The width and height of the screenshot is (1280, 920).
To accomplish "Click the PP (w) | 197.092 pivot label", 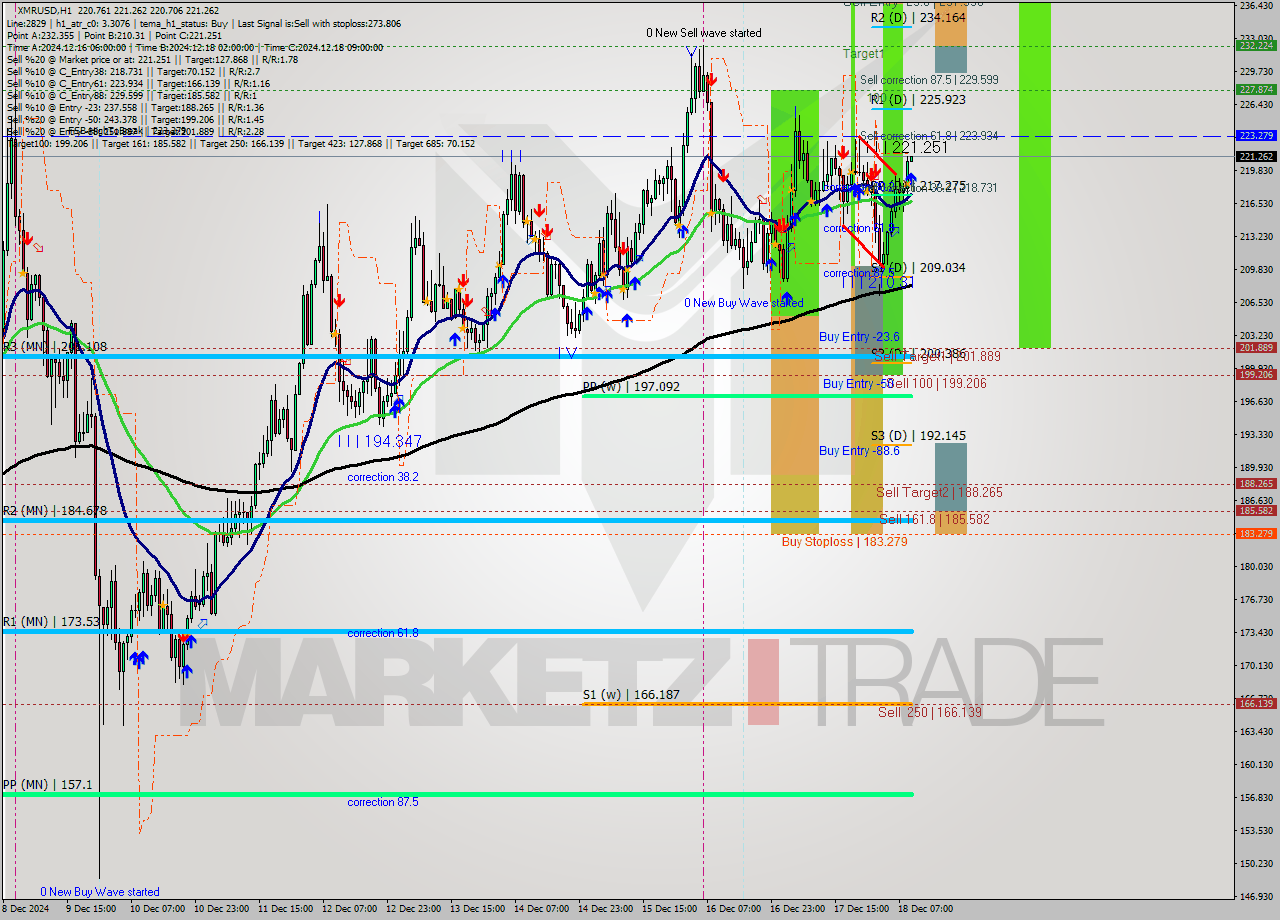I will coord(631,386).
